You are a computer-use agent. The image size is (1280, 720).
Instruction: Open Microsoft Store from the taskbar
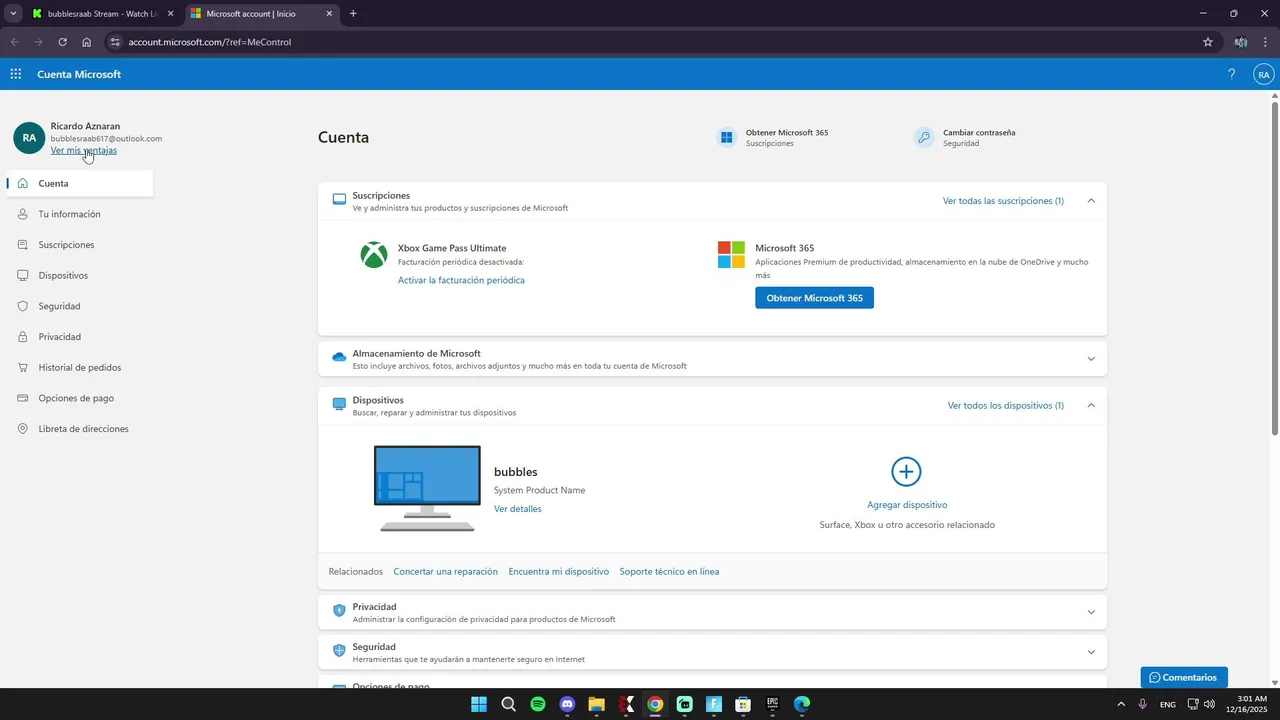(743, 704)
